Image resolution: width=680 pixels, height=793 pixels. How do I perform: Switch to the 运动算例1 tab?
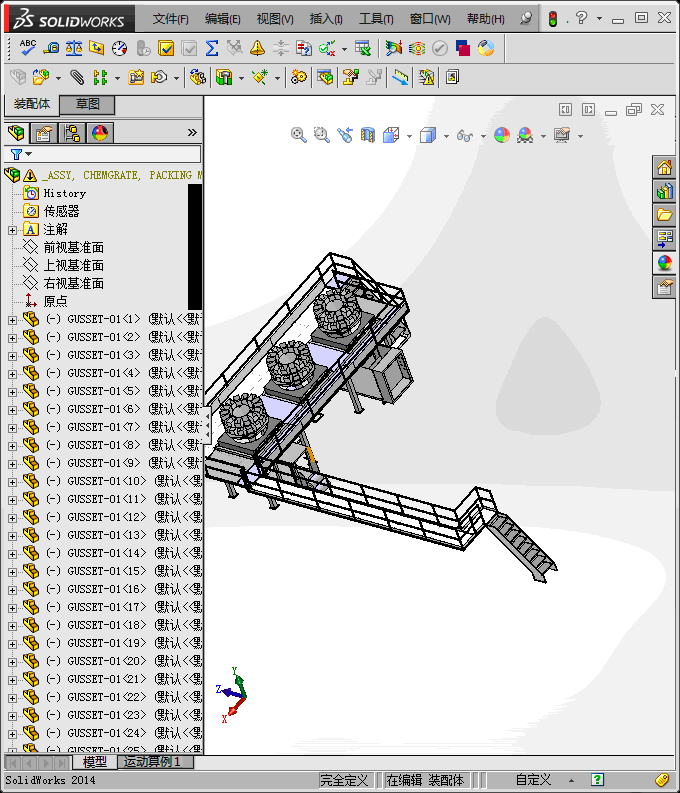pos(155,762)
